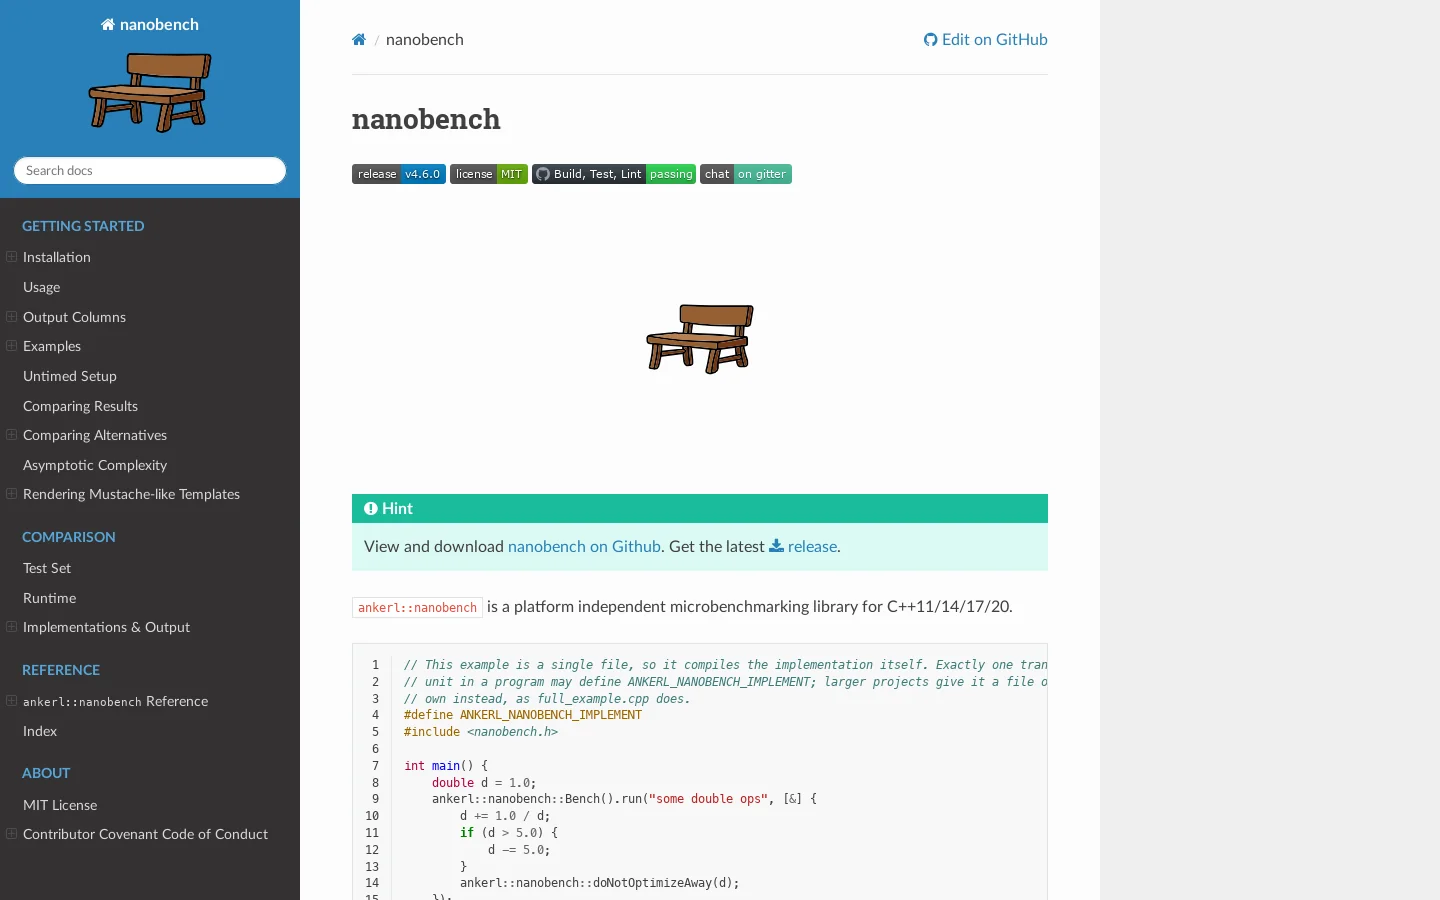Click the #include <nanobench.h> code line
Viewport: 1440px width, 900px height.
pos(481,732)
